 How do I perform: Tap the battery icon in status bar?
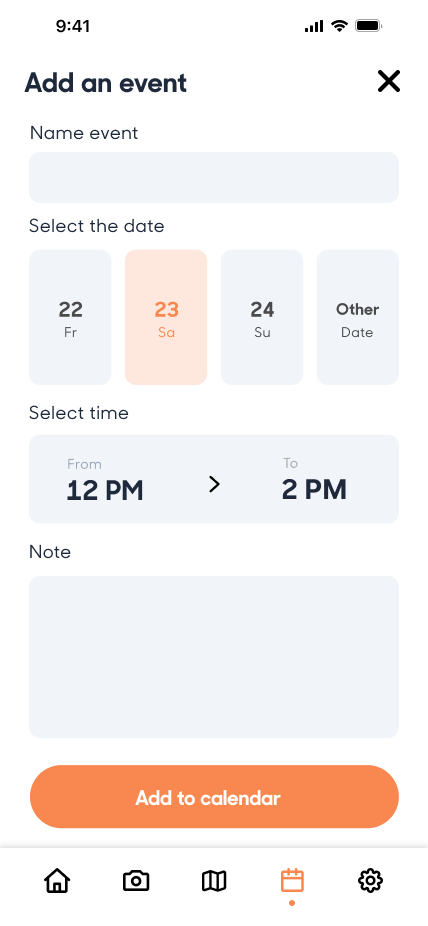[368, 26]
